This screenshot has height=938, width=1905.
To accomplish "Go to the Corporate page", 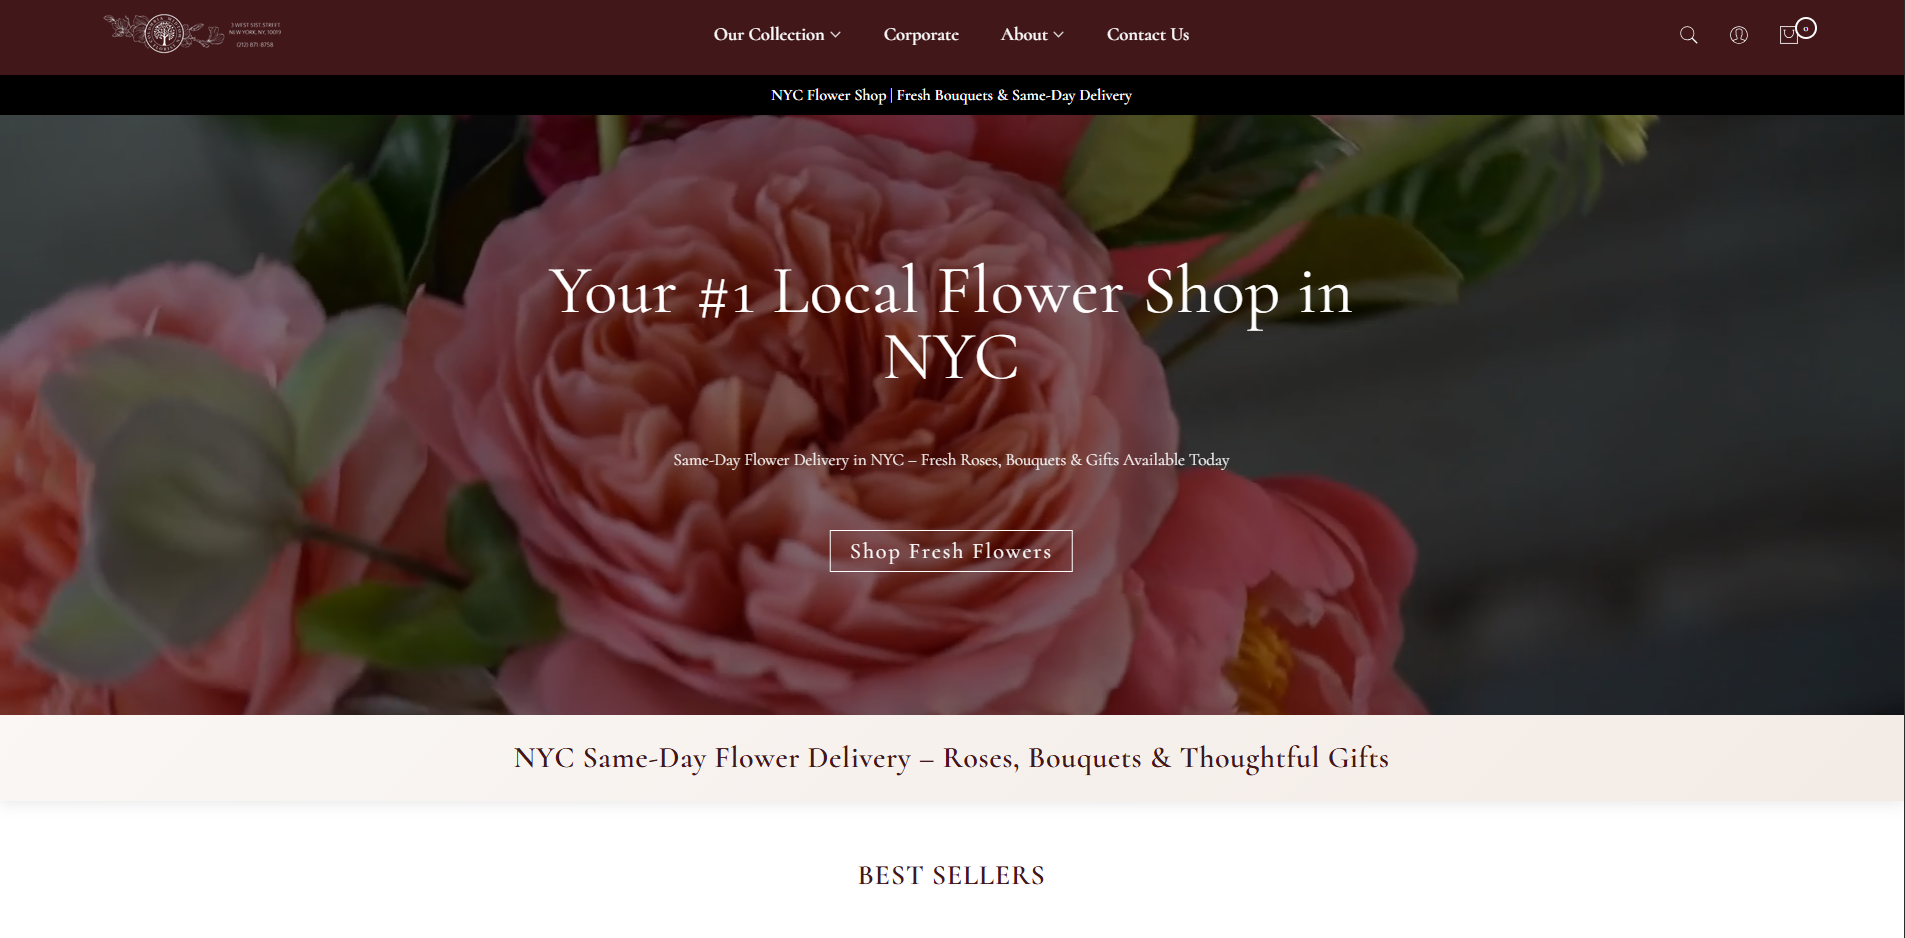I will pyautogui.click(x=921, y=35).
